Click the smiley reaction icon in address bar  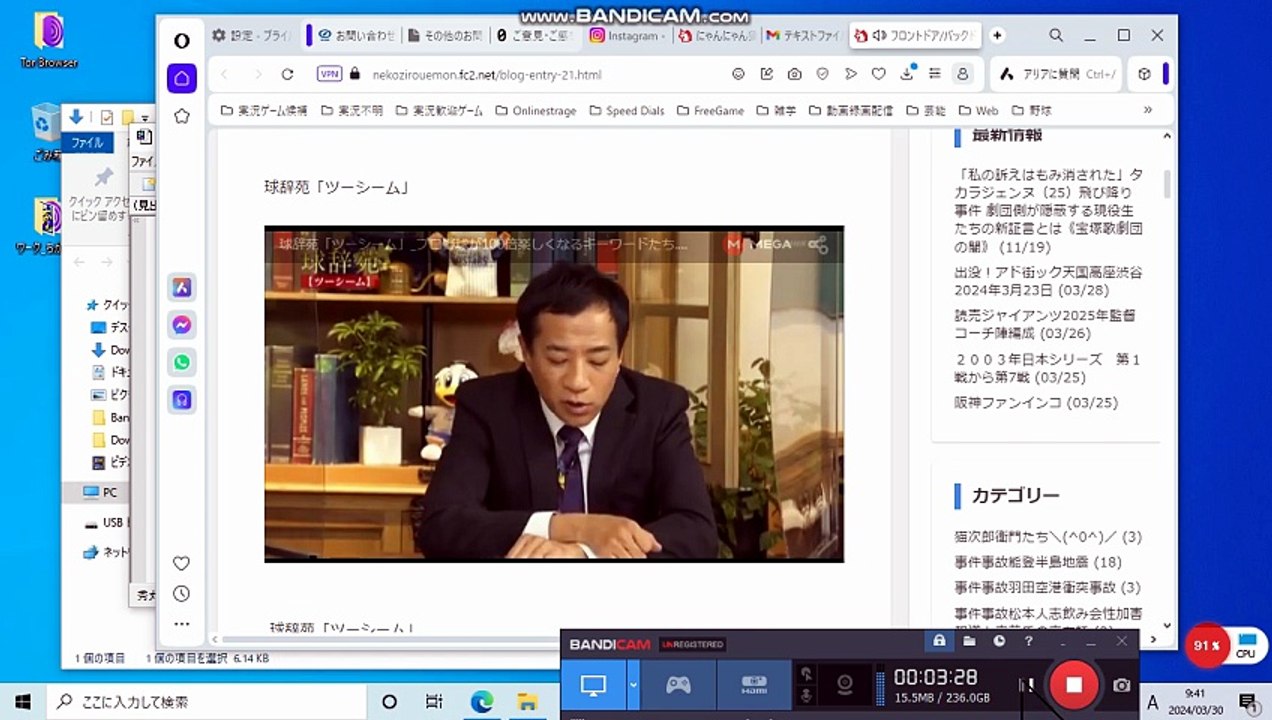[739, 74]
